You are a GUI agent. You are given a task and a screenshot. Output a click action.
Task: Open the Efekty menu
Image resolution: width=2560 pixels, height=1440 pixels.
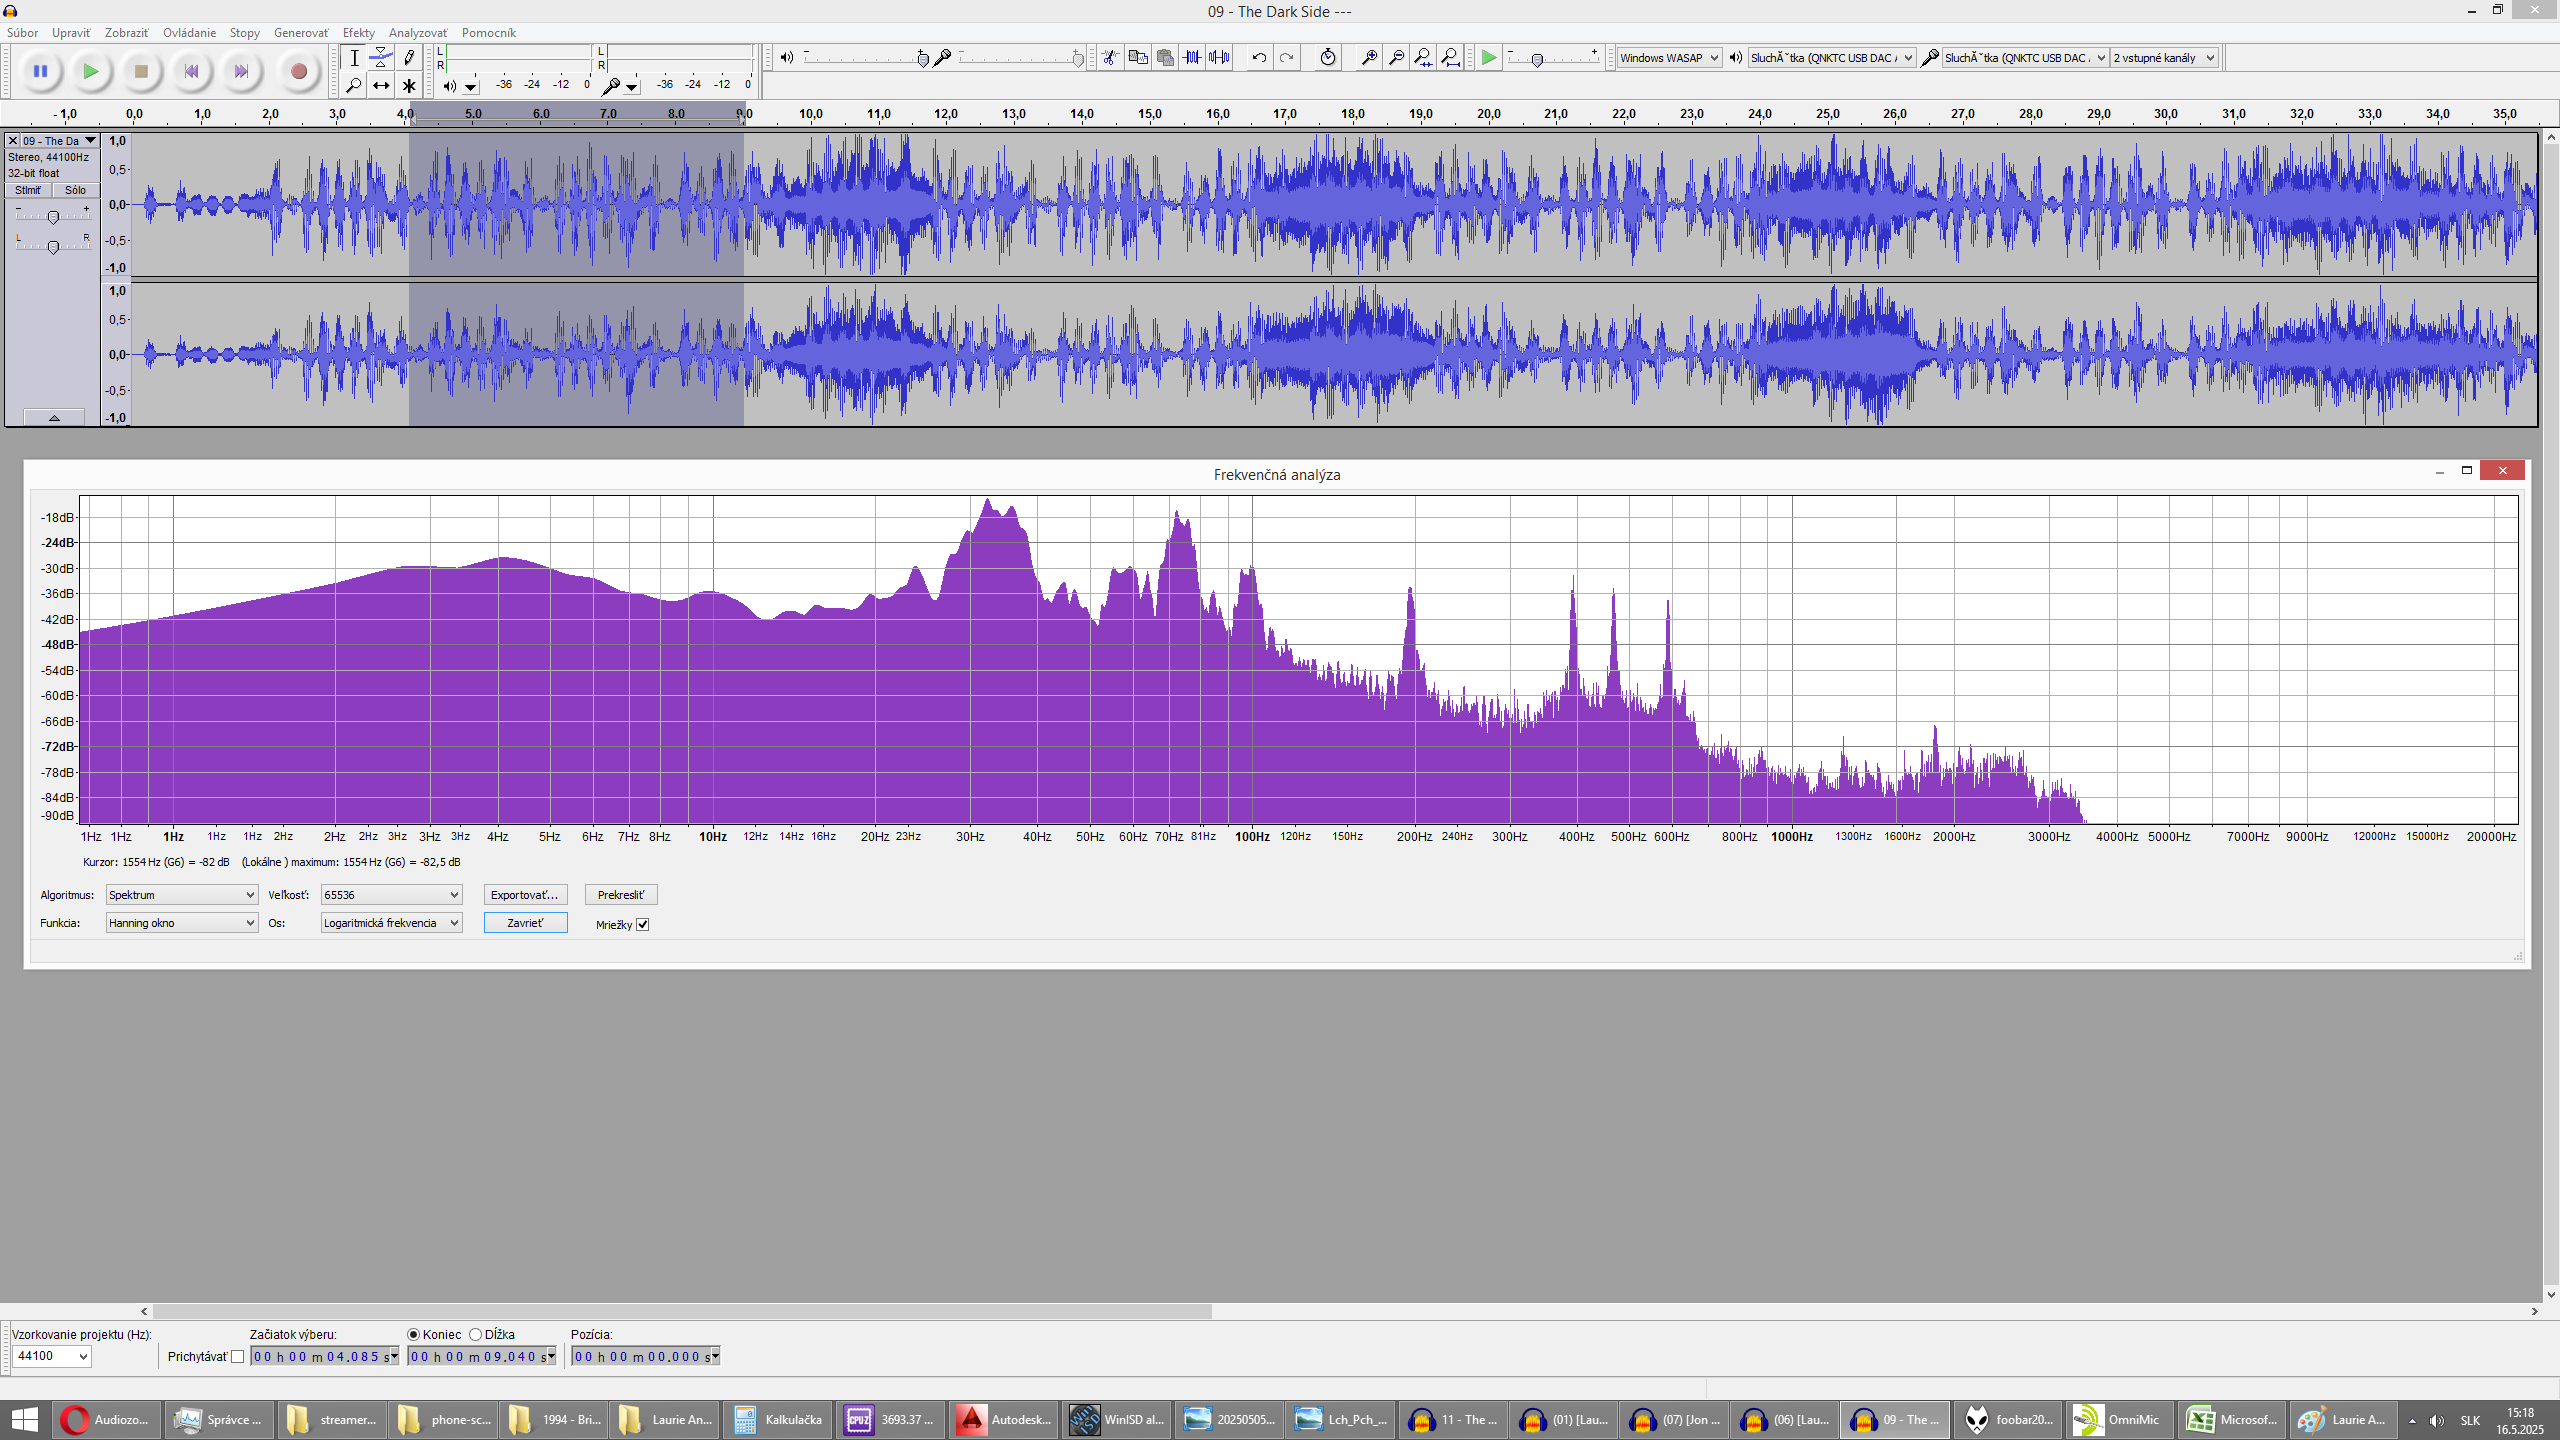tap(358, 33)
